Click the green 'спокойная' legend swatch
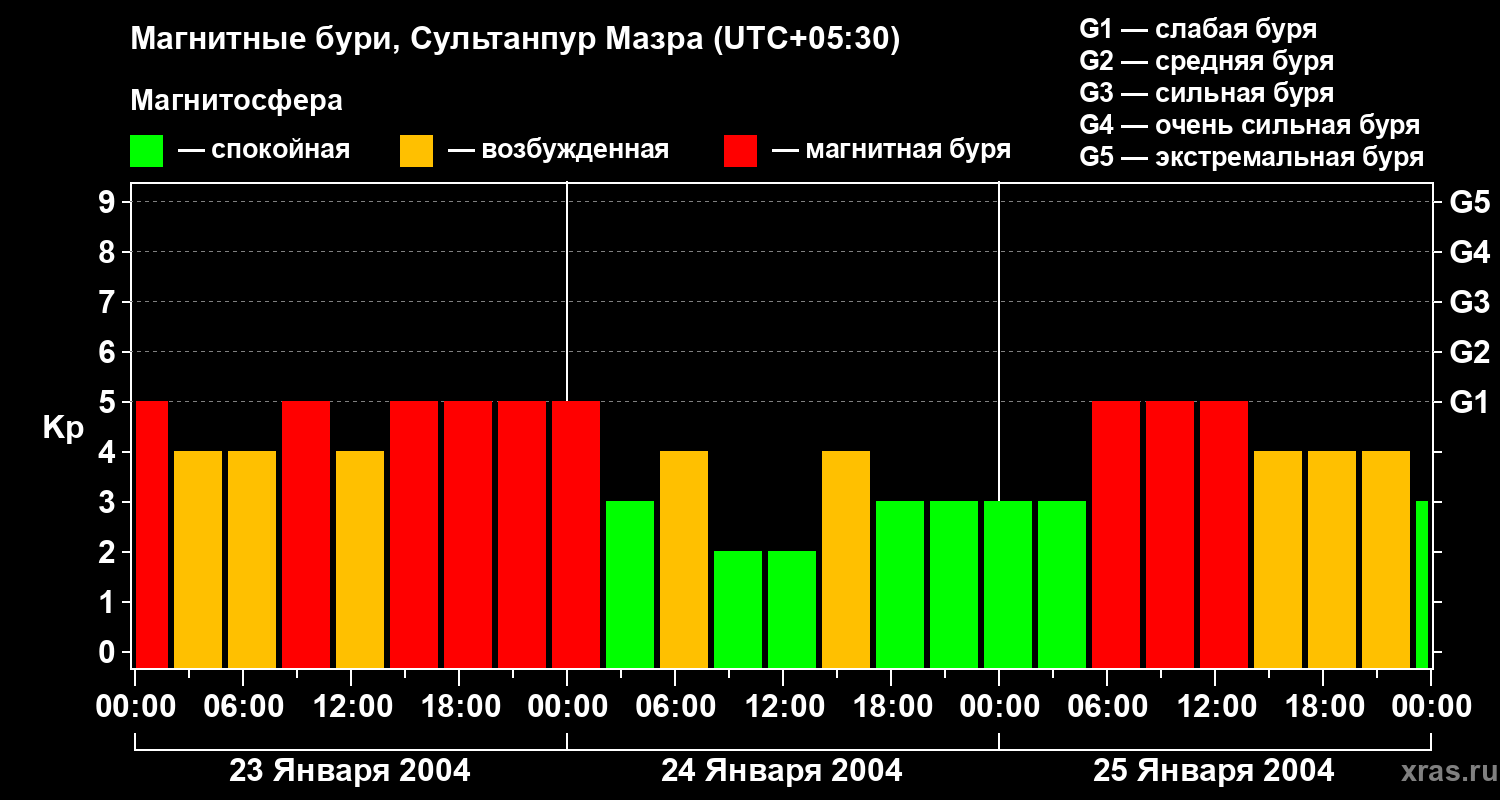Viewport: 1500px width, 800px height. coord(146,151)
